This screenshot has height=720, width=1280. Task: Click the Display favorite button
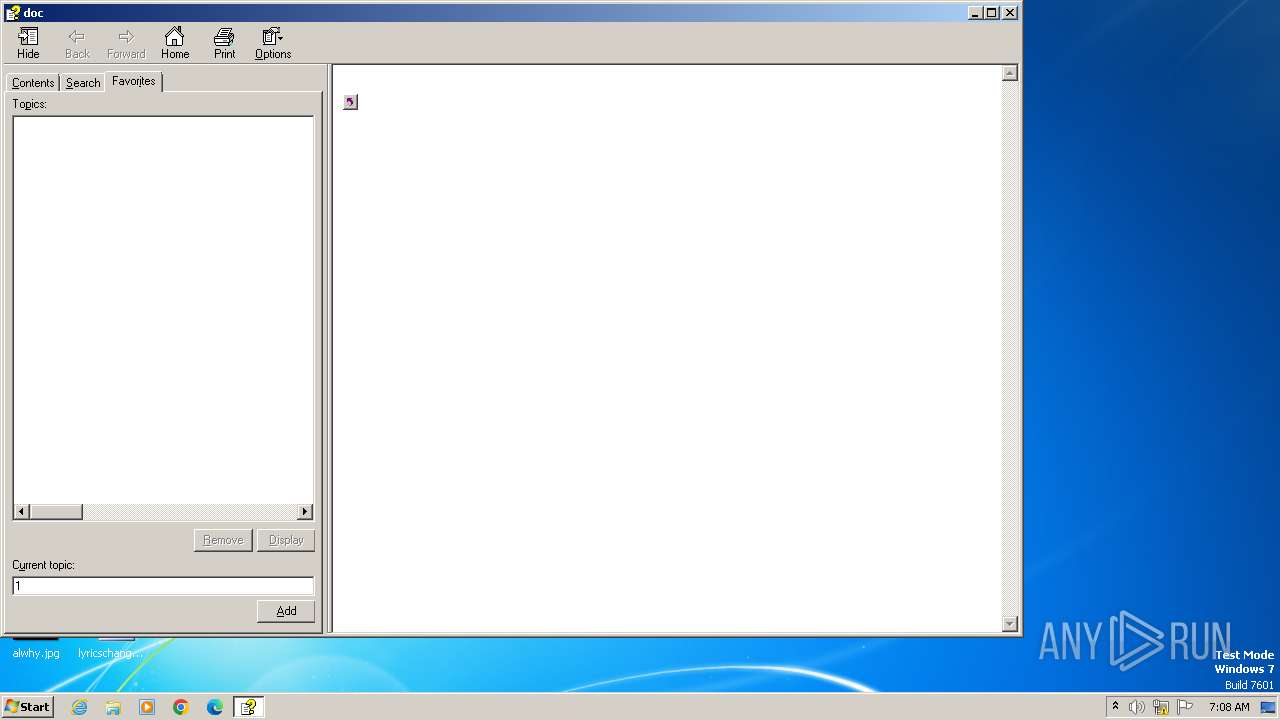pos(286,540)
